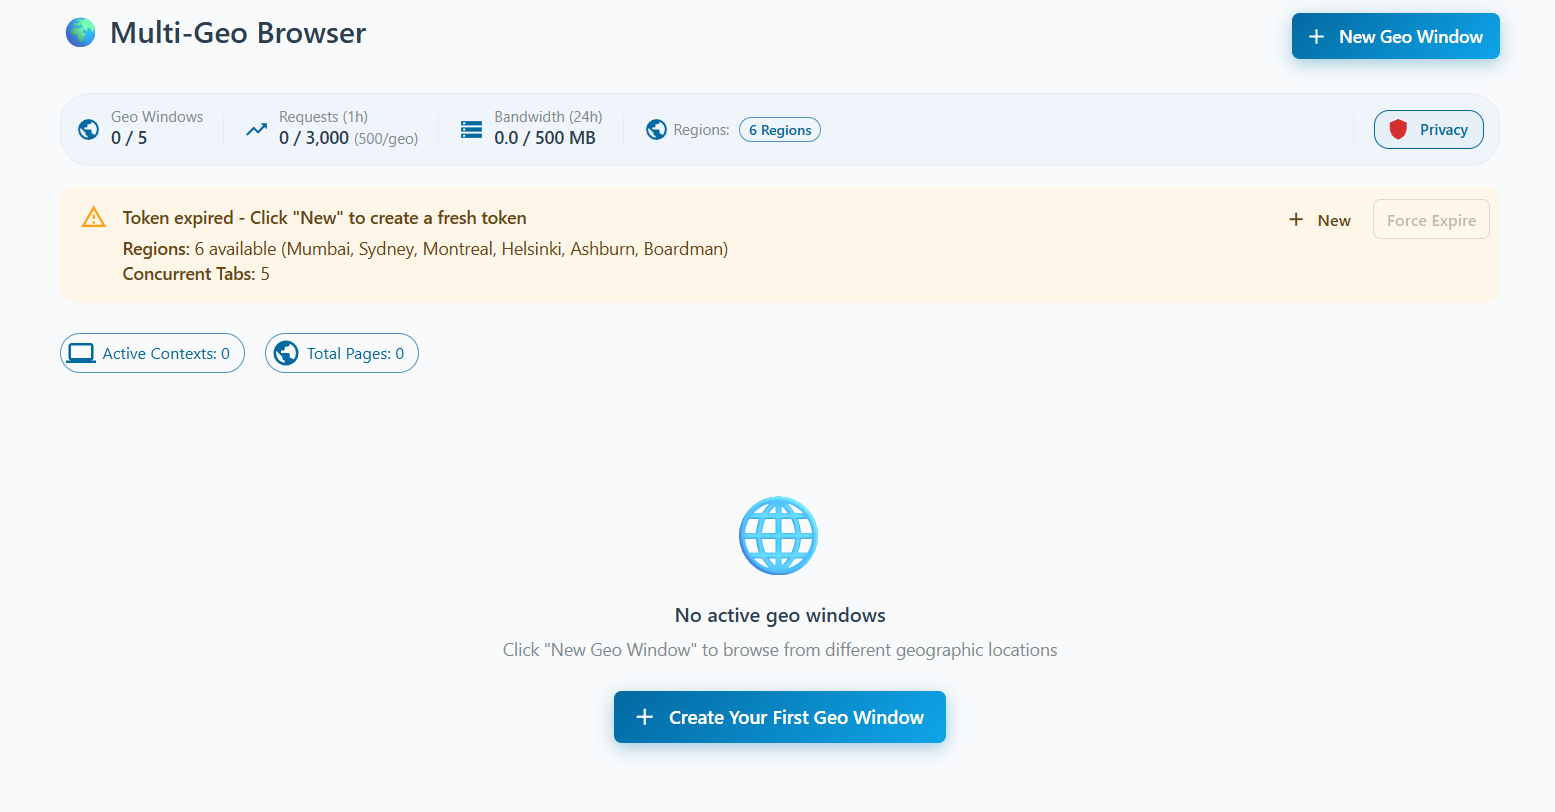Toggle the Privacy setting
The width and height of the screenshot is (1555, 812).
click(x=1428, y=129)
